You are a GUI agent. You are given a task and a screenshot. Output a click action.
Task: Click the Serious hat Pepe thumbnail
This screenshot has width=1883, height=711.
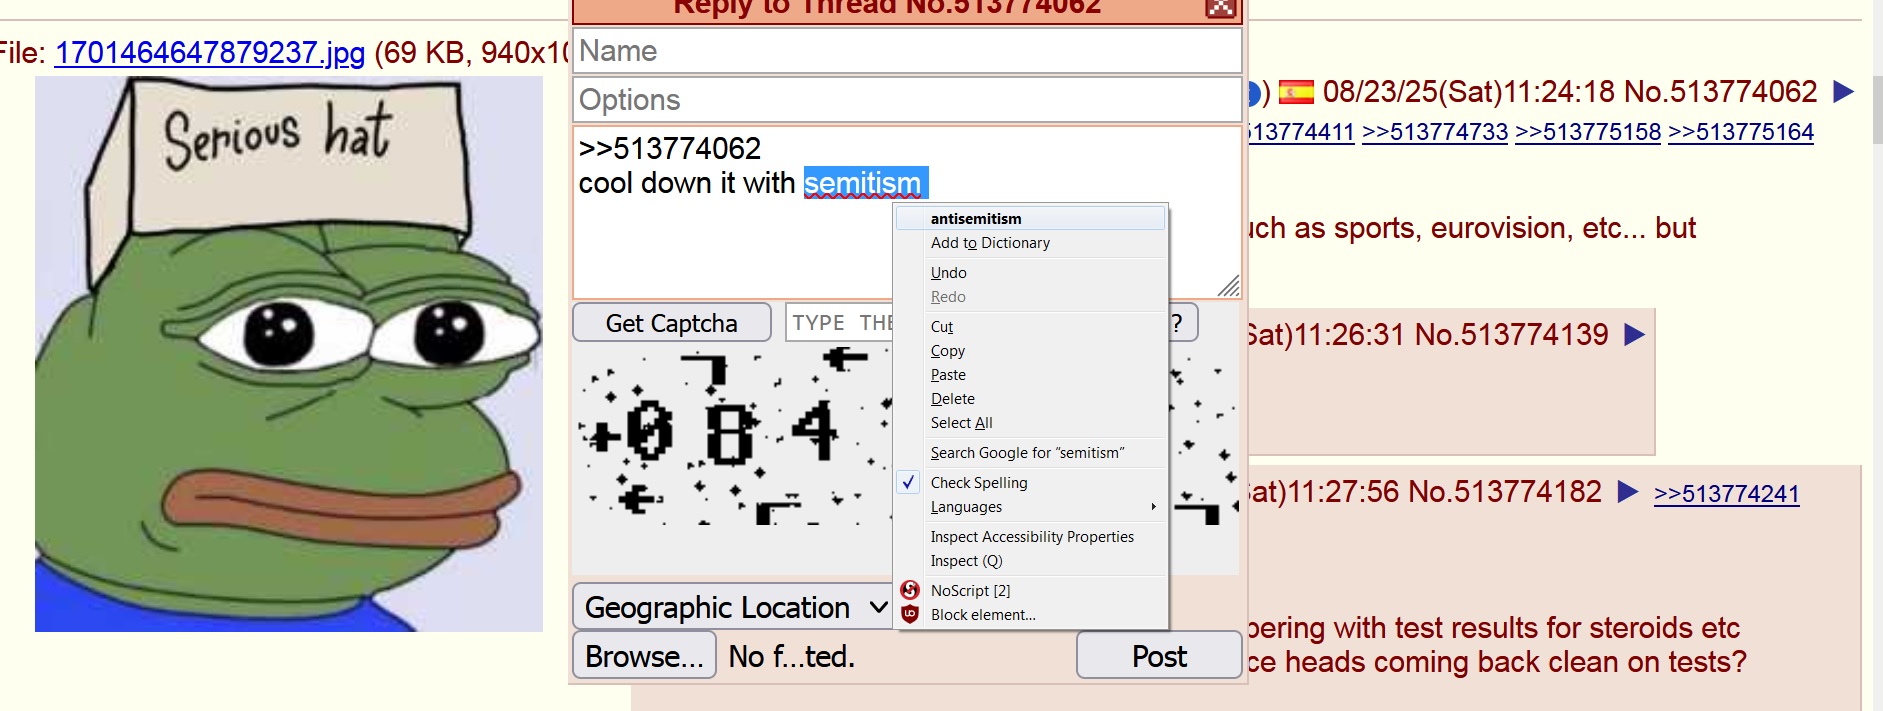point(289,354)
